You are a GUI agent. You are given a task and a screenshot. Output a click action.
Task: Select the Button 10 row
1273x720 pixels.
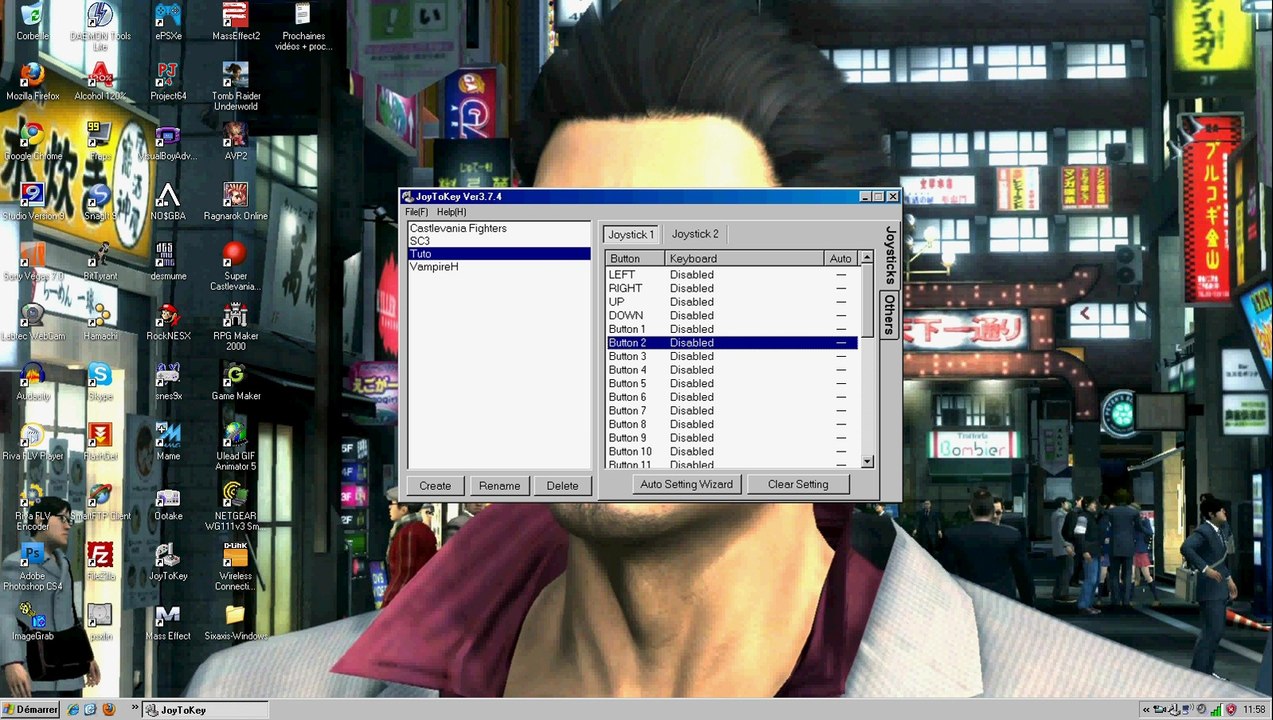[x=732, y=451]
